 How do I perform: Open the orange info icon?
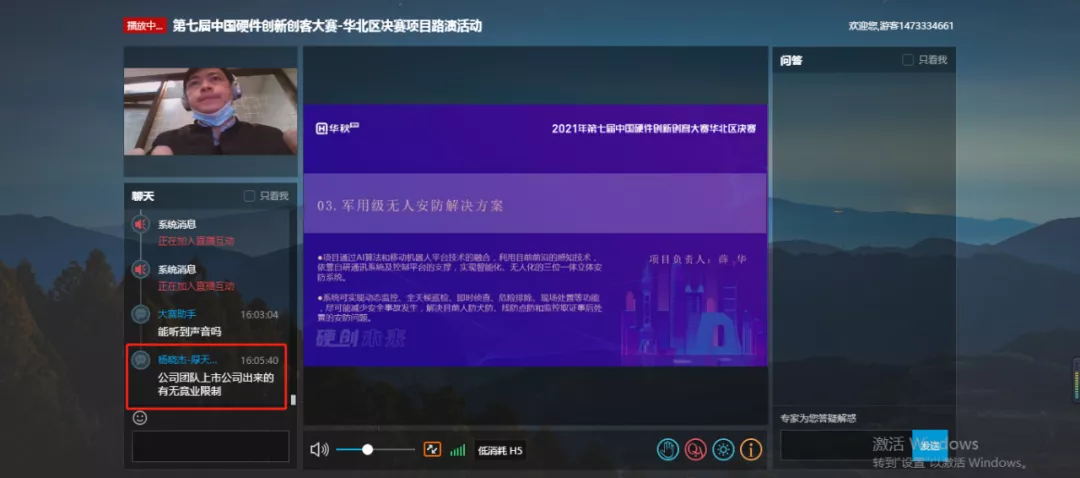tap(751, 450)
